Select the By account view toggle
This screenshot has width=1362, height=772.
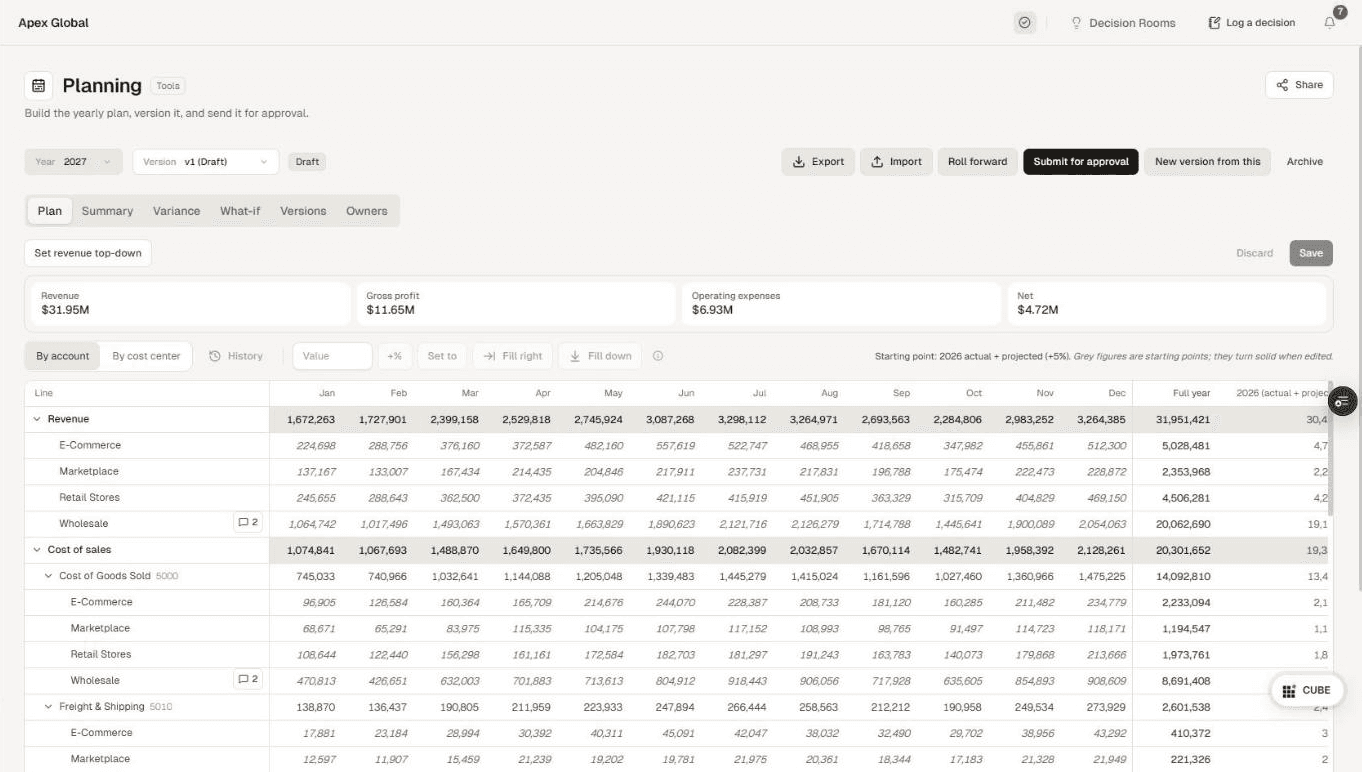[x=63, y=356]
